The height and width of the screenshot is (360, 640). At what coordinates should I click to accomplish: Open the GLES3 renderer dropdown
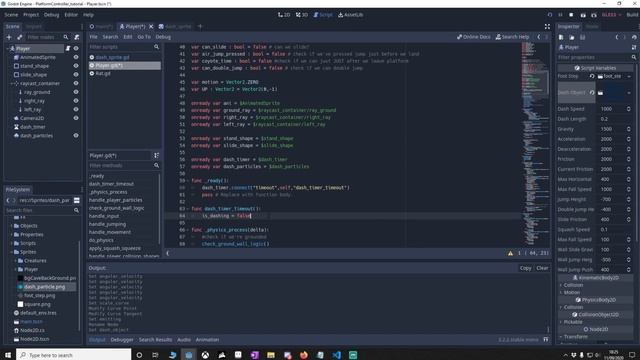(x=611, y=15)
